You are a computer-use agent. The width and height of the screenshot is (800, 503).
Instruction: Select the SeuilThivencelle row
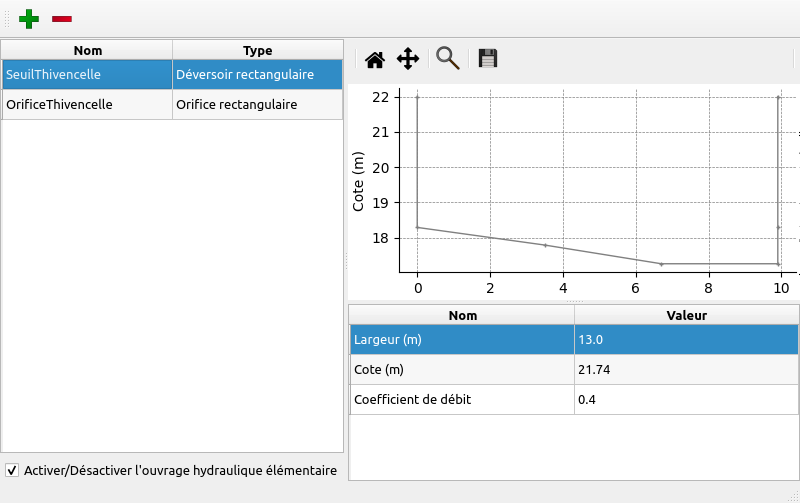(87, 74)
